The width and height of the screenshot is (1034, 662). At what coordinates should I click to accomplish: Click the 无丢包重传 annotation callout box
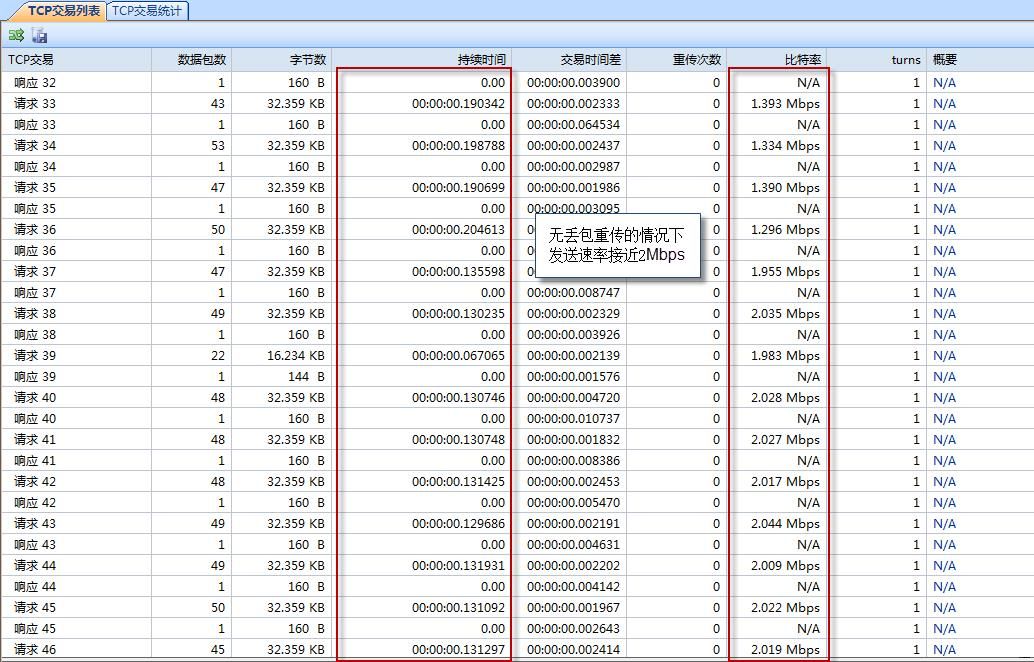pos(617,245)
